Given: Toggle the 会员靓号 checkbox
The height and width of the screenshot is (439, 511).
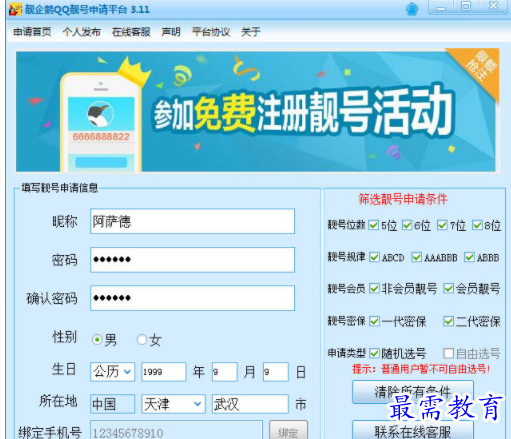Looking at the screenshot, I should click(x=448, y=288).
